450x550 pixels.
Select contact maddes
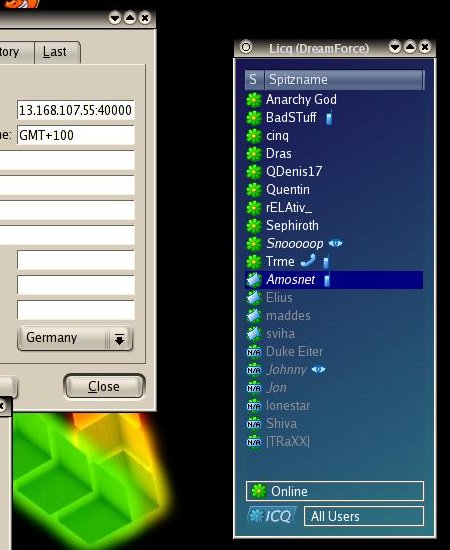click(288, 316)
